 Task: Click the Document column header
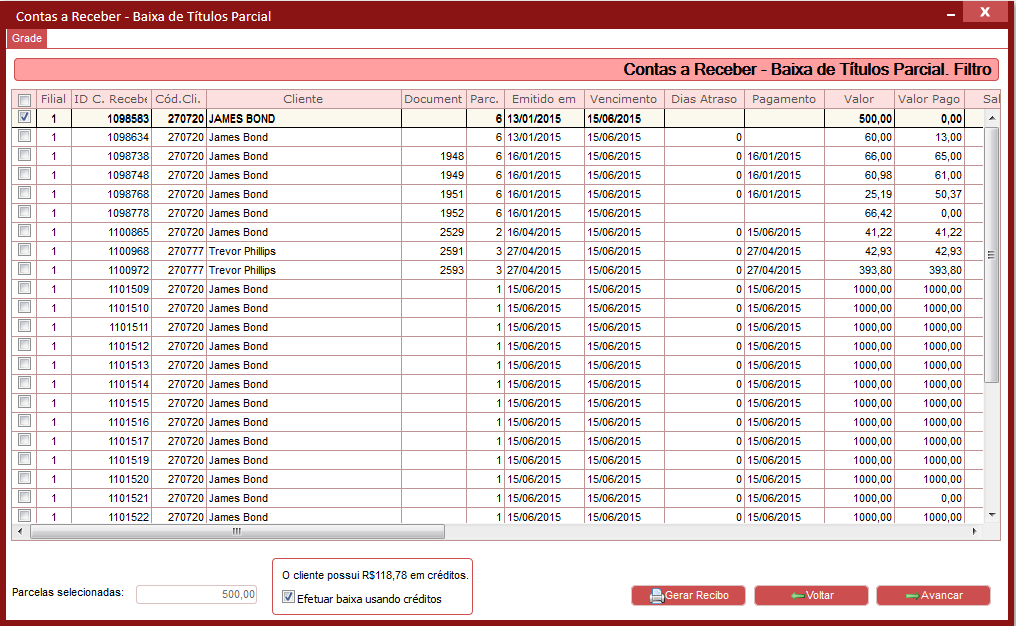coord(433,99)
